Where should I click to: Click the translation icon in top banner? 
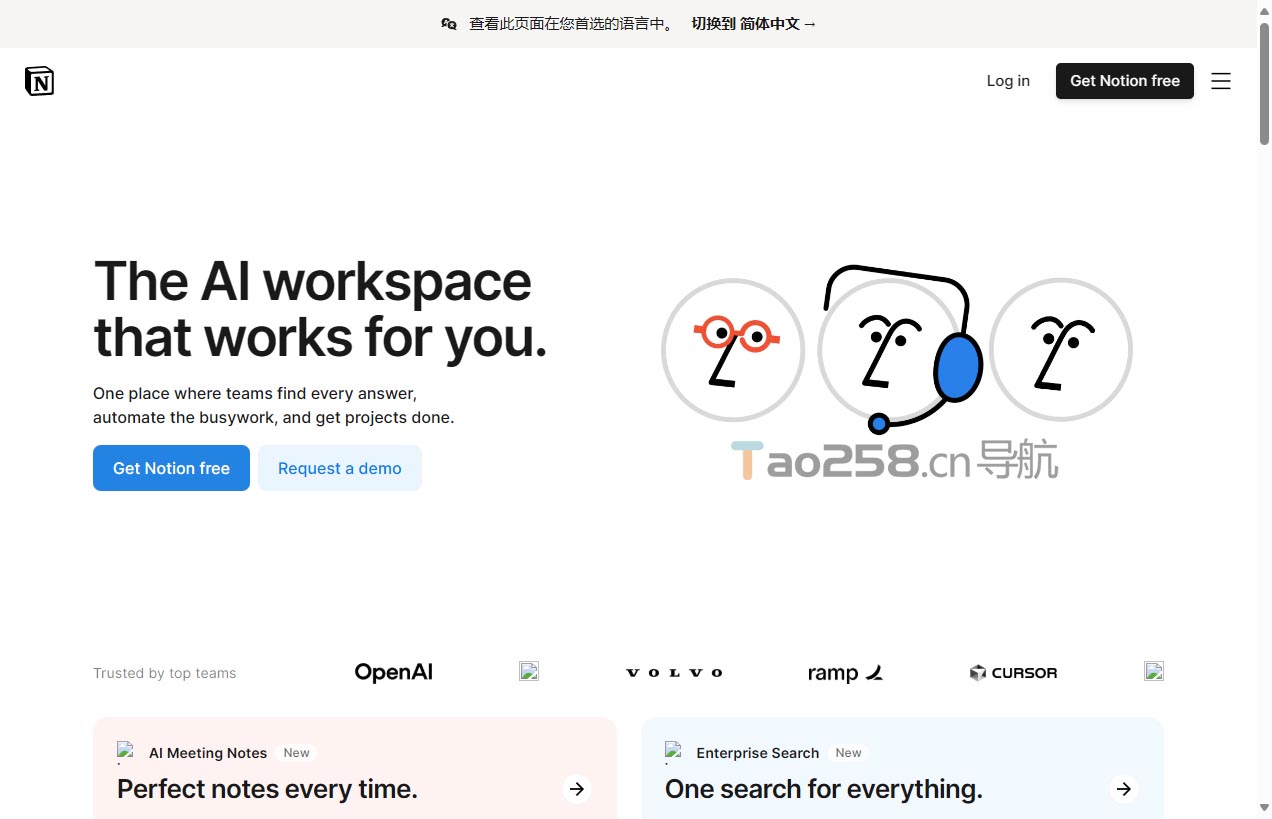point(449,24)
